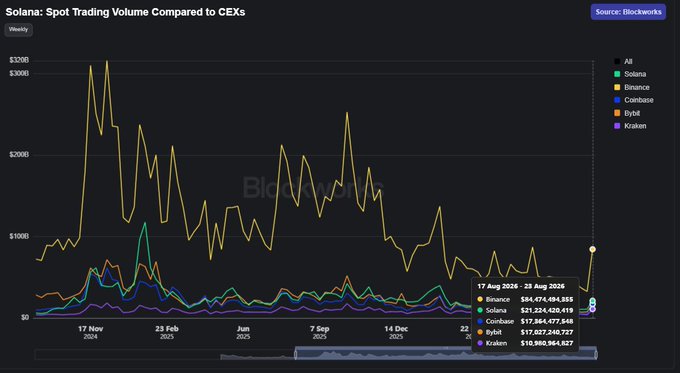
Task: Toggle the Bybit series in legend
Action: tap(627, 113)
